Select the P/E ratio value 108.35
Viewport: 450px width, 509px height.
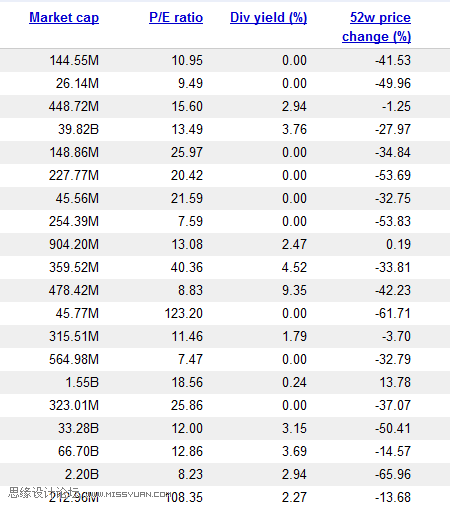pyautogui.click(x=184, y=497)
